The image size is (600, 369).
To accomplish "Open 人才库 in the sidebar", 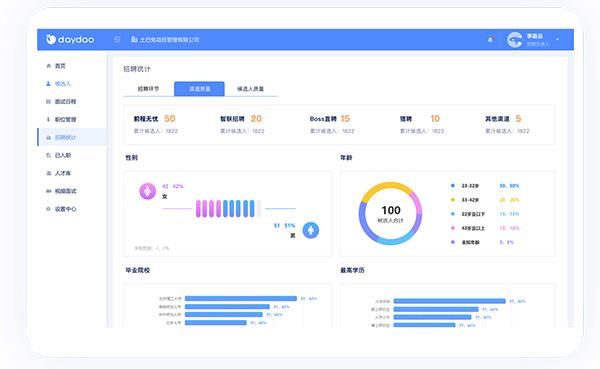I will pos(63,173).
